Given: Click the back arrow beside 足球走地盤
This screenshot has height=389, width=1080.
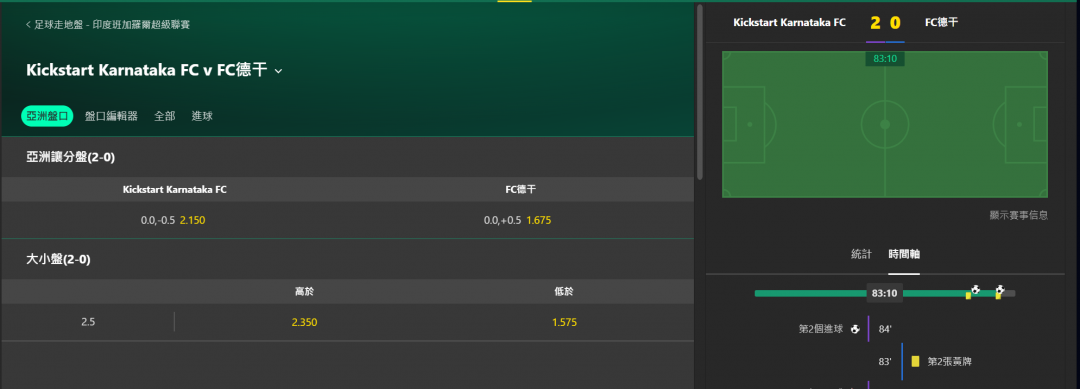Looking at the screenshot, I should pyautogui.click(x=28, y=25).
